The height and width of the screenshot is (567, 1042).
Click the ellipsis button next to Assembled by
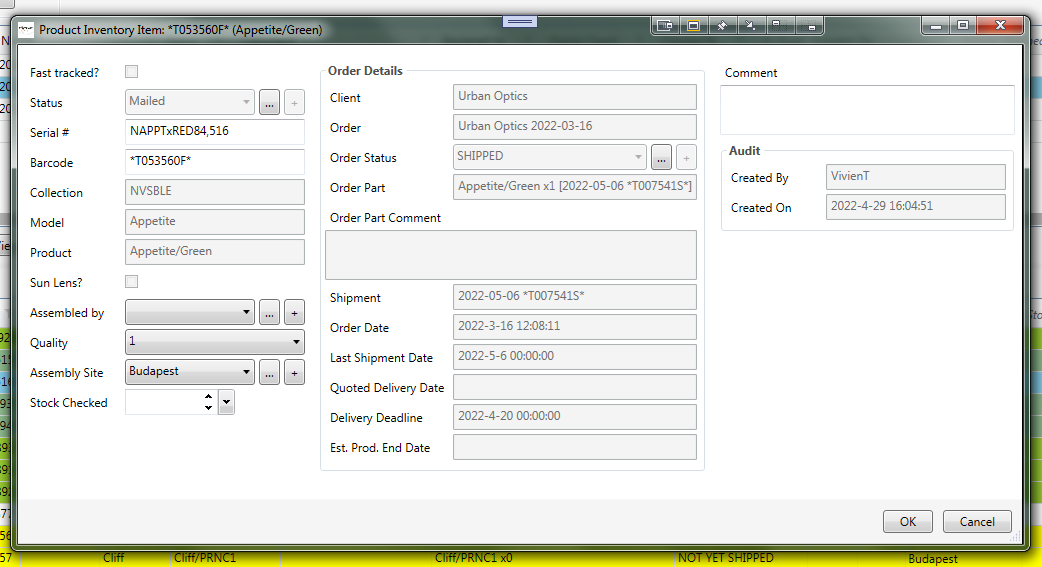tap(269, 313)
